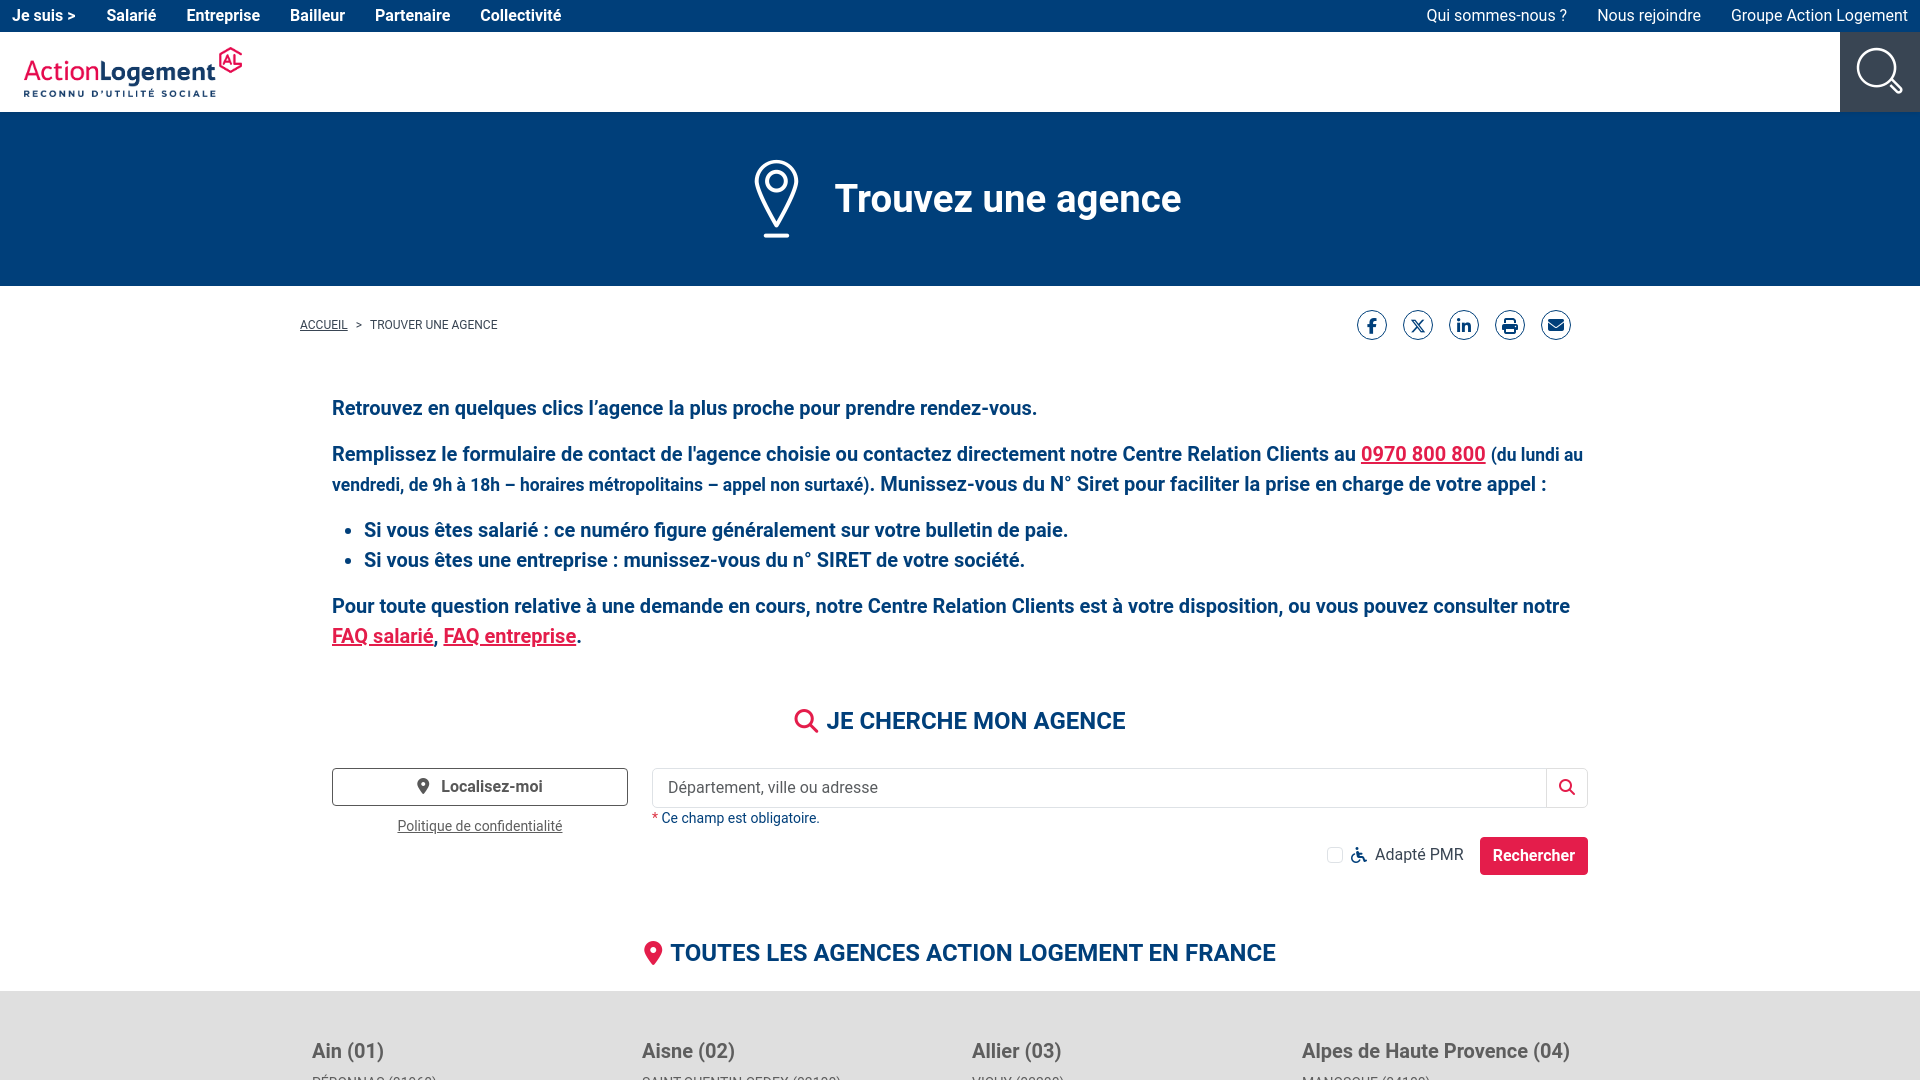Visit Groupe Action Logement link
1920x1080 pixels.
[1819, 16]
